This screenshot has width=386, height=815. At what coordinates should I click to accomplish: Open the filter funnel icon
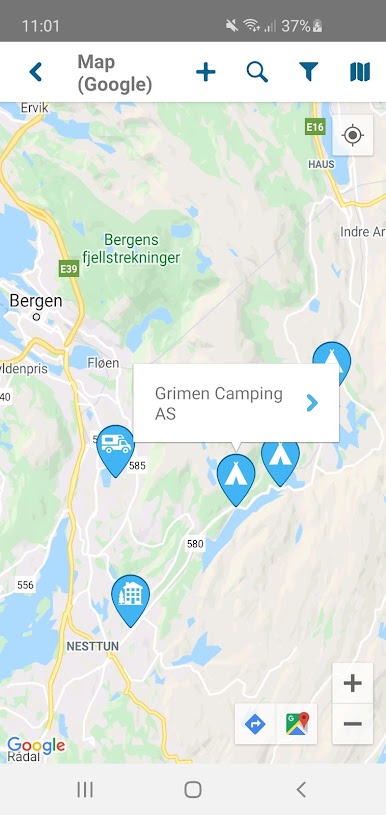(309, 72)
